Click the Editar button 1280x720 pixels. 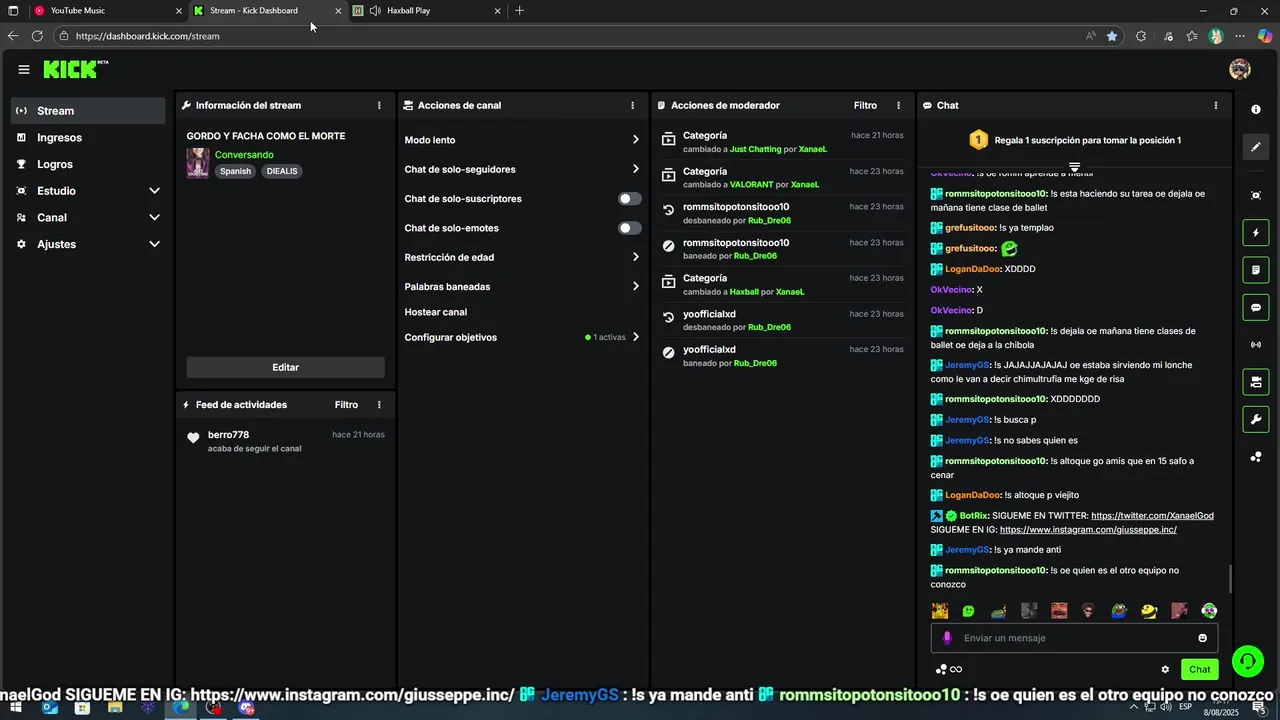tap(285, 367)
